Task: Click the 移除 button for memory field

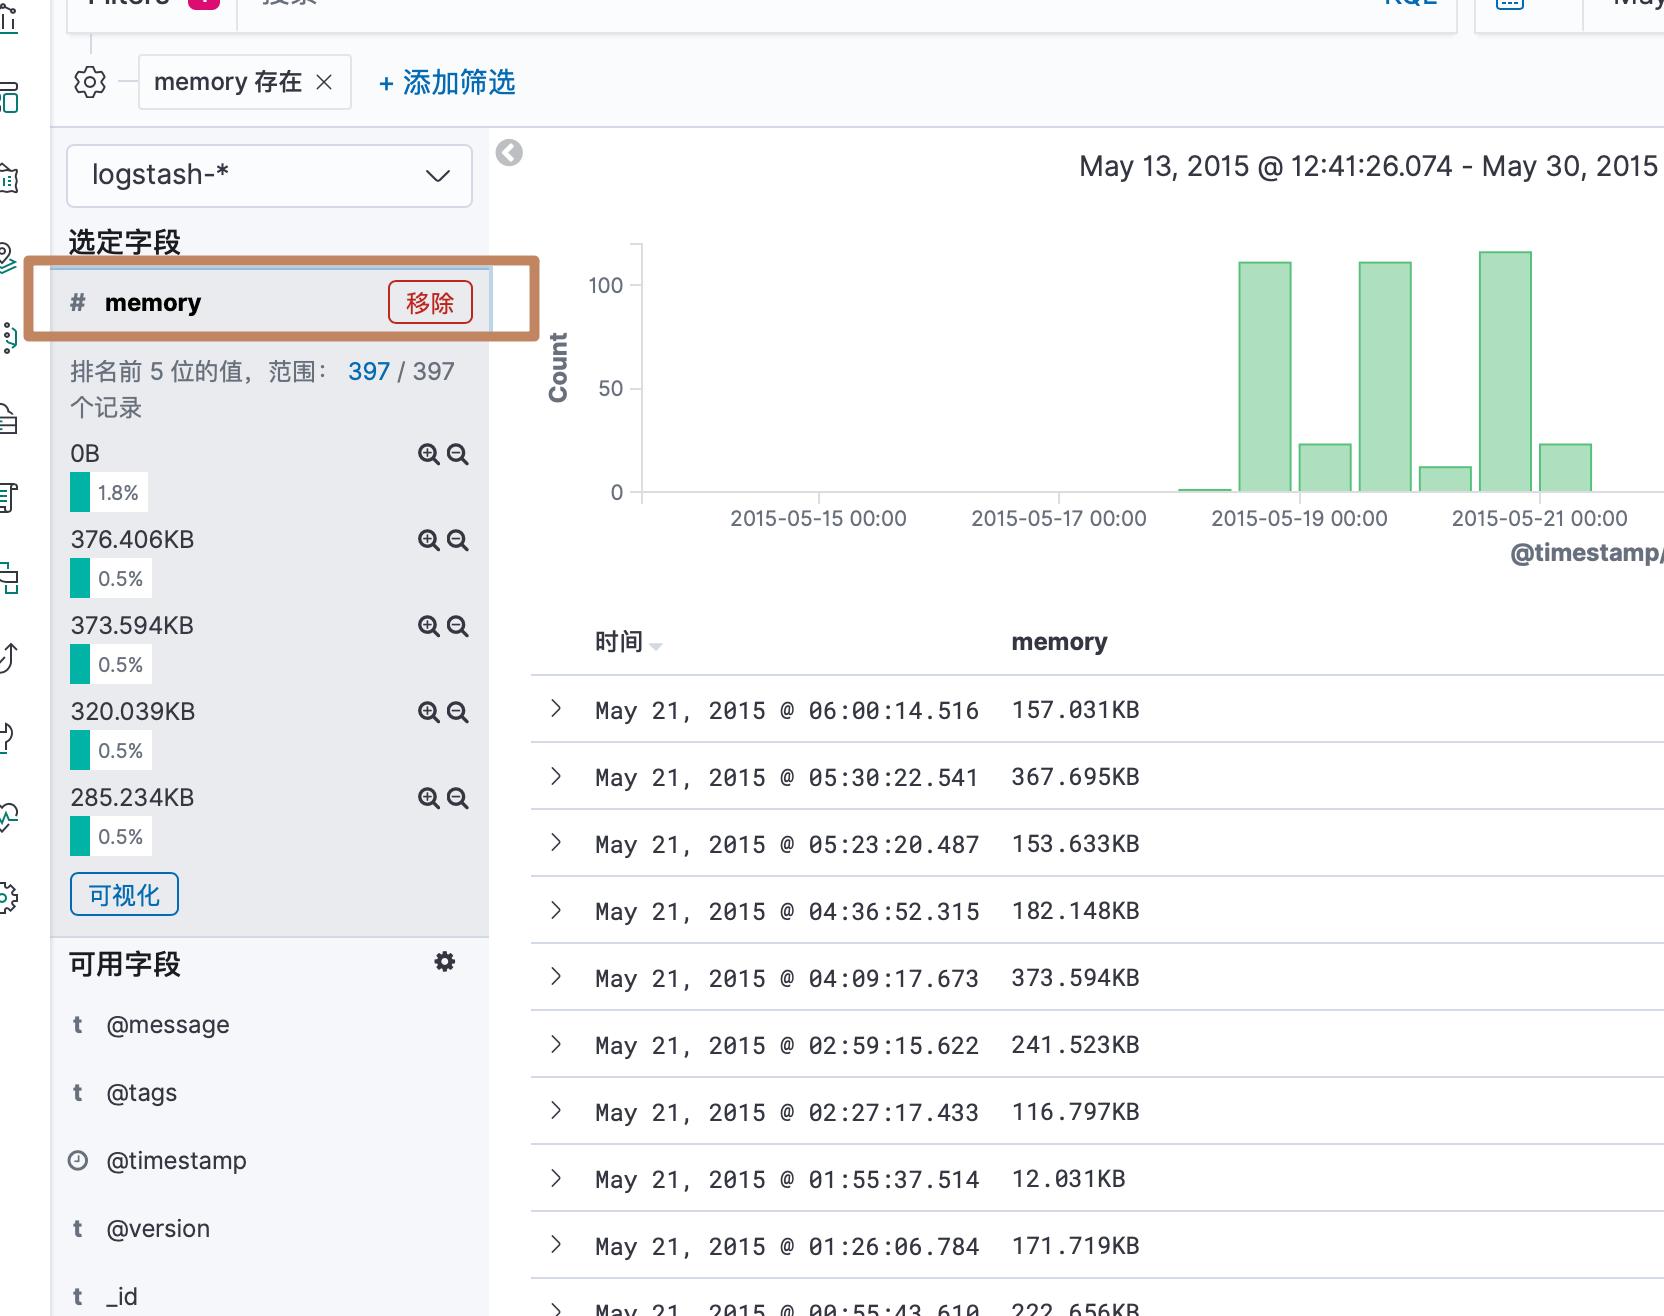Action: 430,302
